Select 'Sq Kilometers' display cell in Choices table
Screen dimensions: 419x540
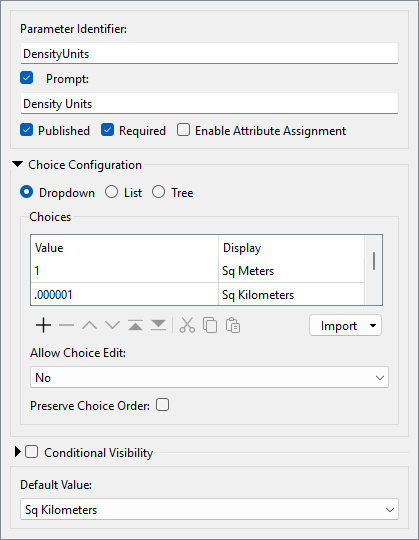pos(292,295)
